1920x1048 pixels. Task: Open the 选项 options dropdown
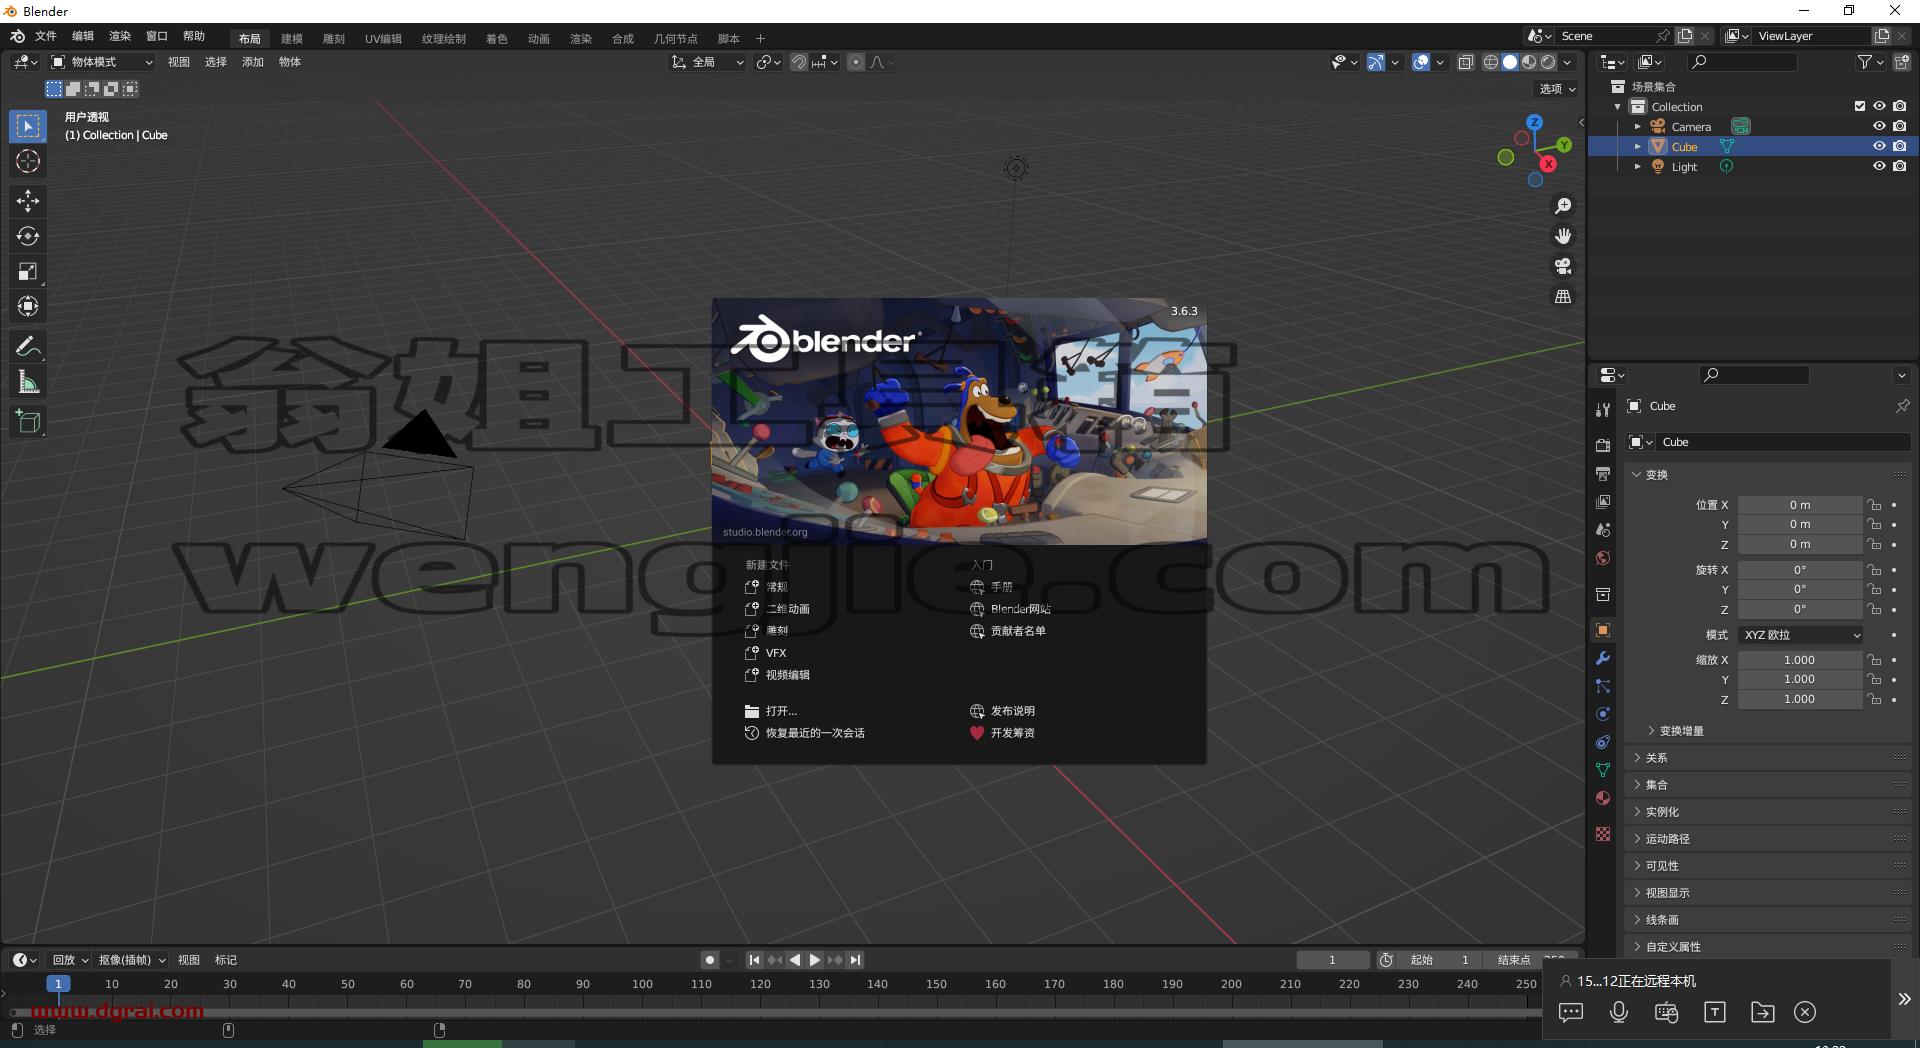click(x=1557, y=89)
